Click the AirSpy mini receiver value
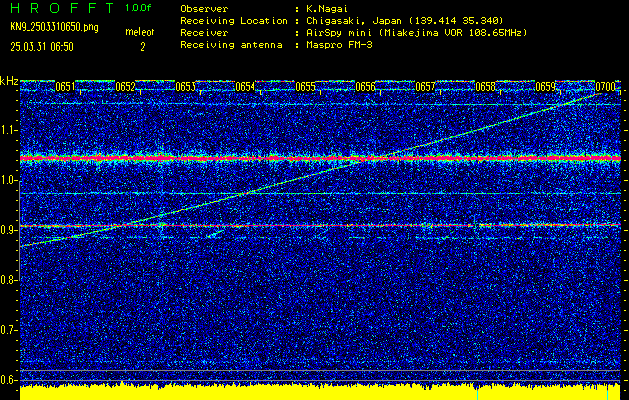This screenshot has width=629, height=400. [x=416, y=32]
